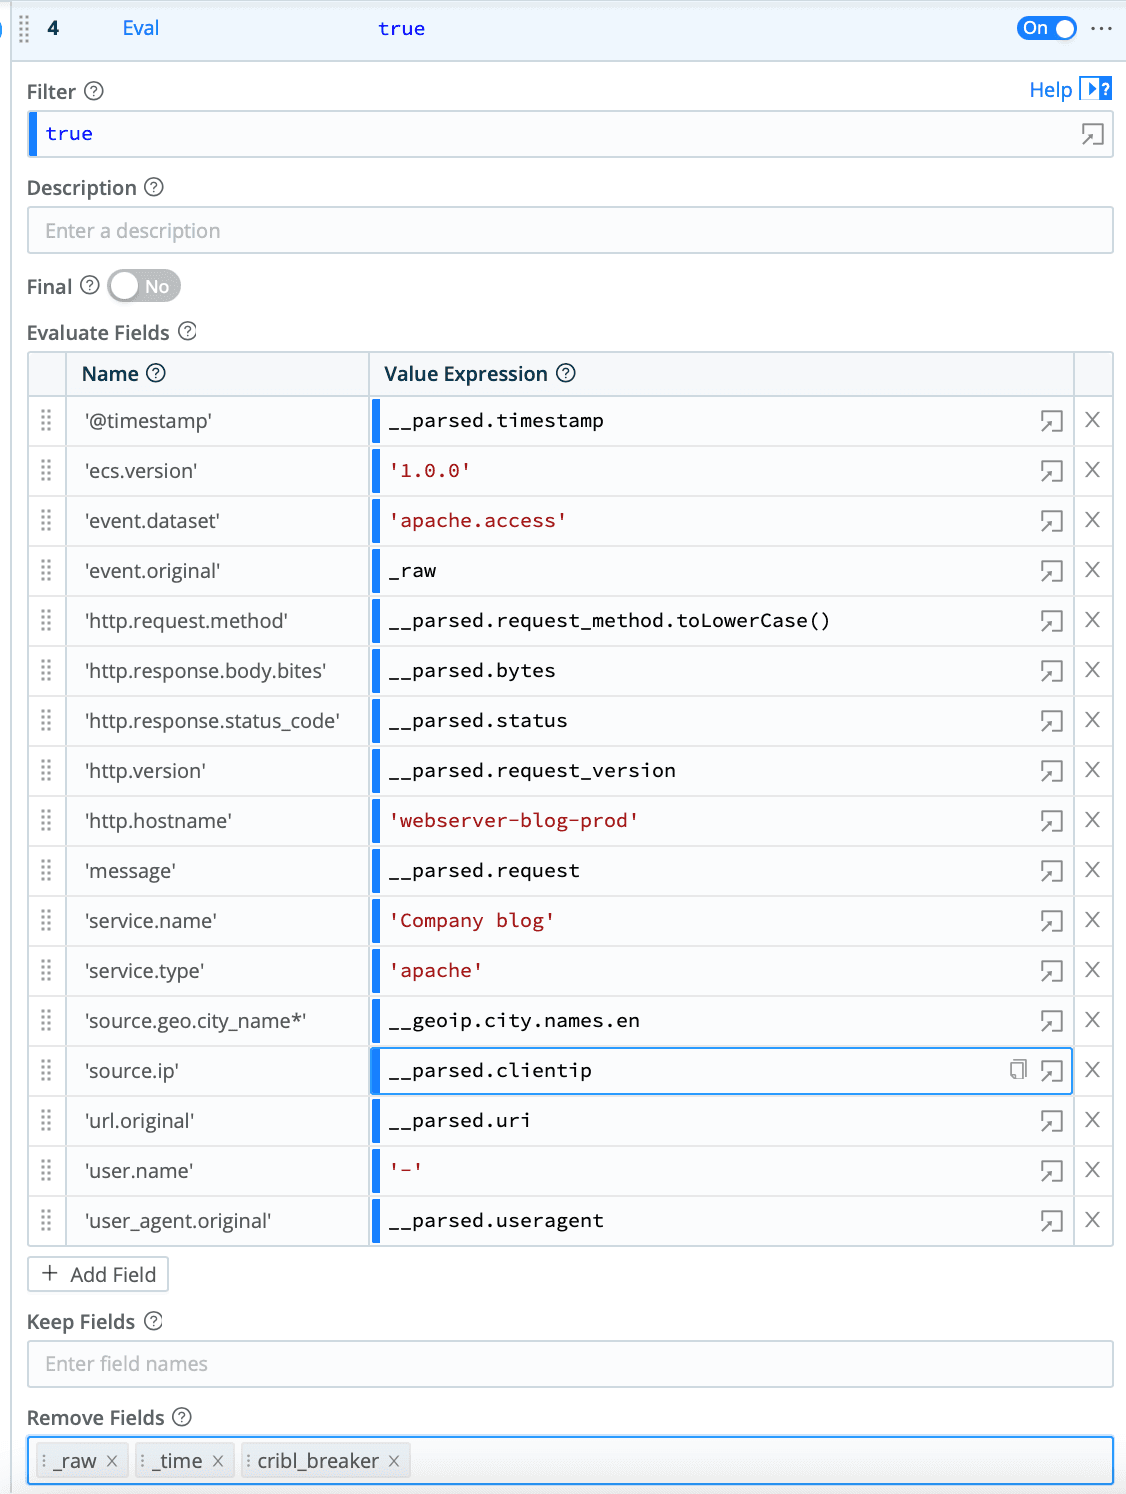This screenshot has height=1494, width=1126.
Task: Click the Description input field
Action: (x=569, y=231)
